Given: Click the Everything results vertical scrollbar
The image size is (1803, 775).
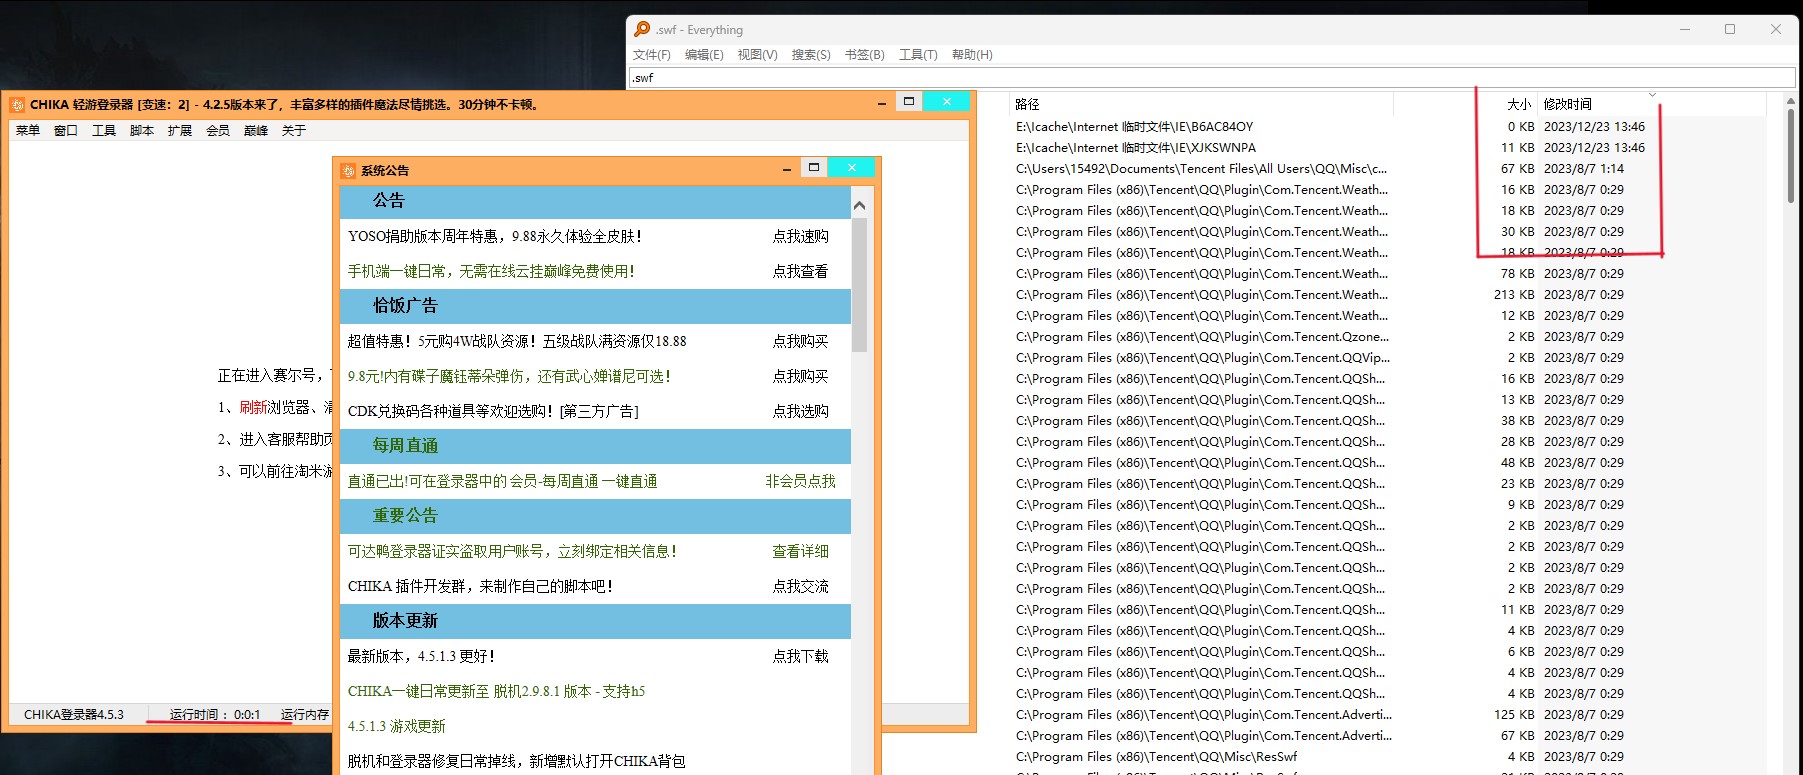Looking at the screenshot, I should [1790, 156].
